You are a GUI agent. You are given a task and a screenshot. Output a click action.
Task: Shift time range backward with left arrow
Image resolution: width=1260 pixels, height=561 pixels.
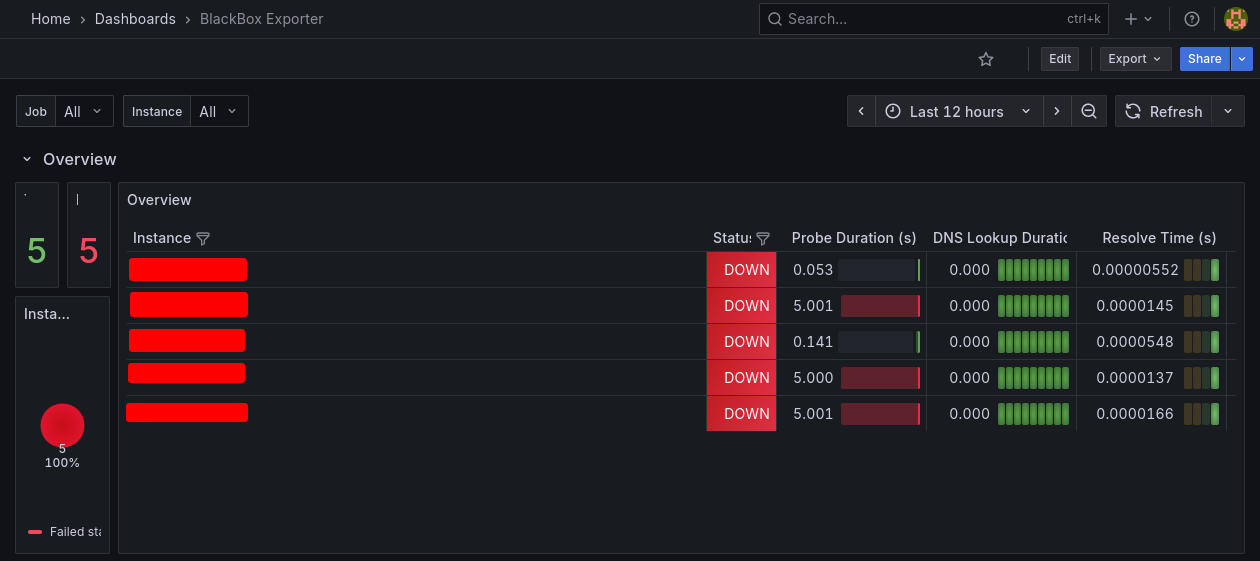click(x=861, y=112)
